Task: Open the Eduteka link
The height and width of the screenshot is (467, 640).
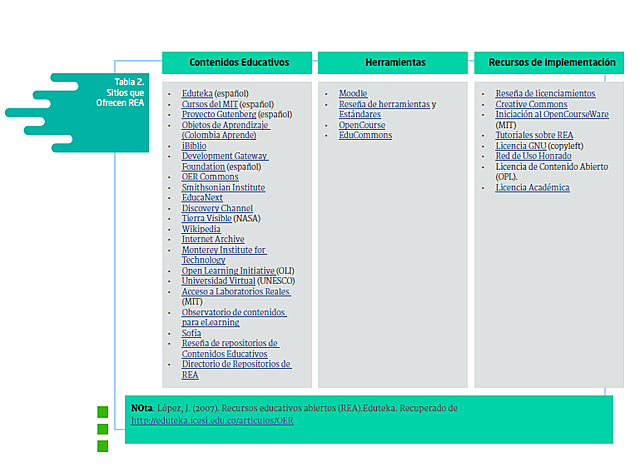Action: pos(197,93)
